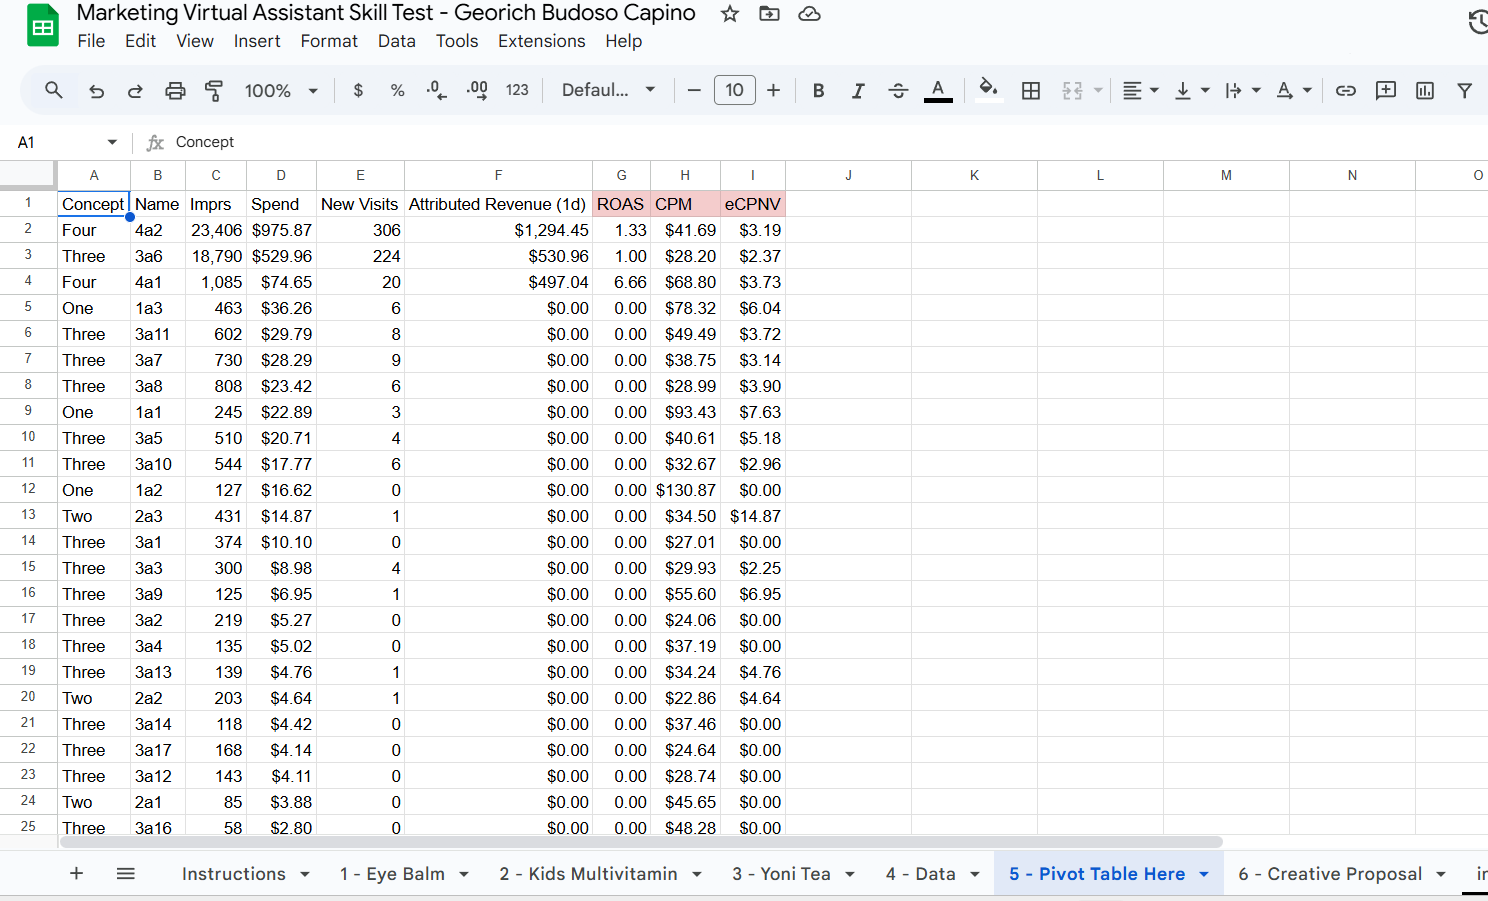The height and width of the screenshot is (901, 1488).
Task: Open the font family dropdown
Action: [608, 90]
